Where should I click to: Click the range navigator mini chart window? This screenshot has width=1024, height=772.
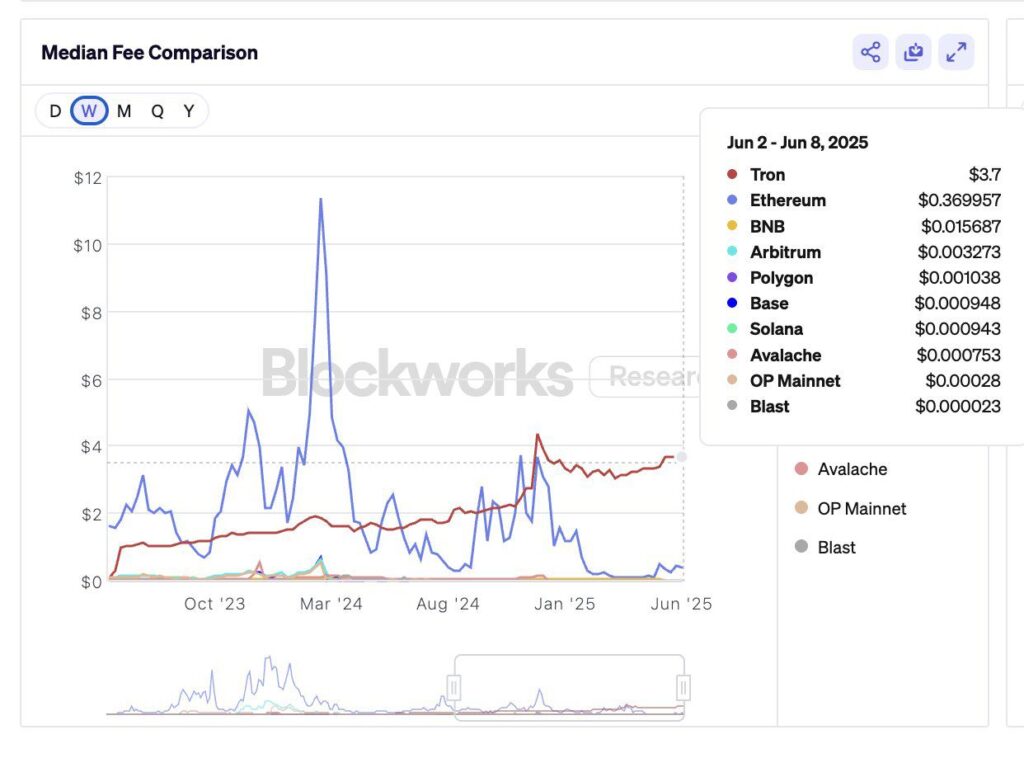569,687
